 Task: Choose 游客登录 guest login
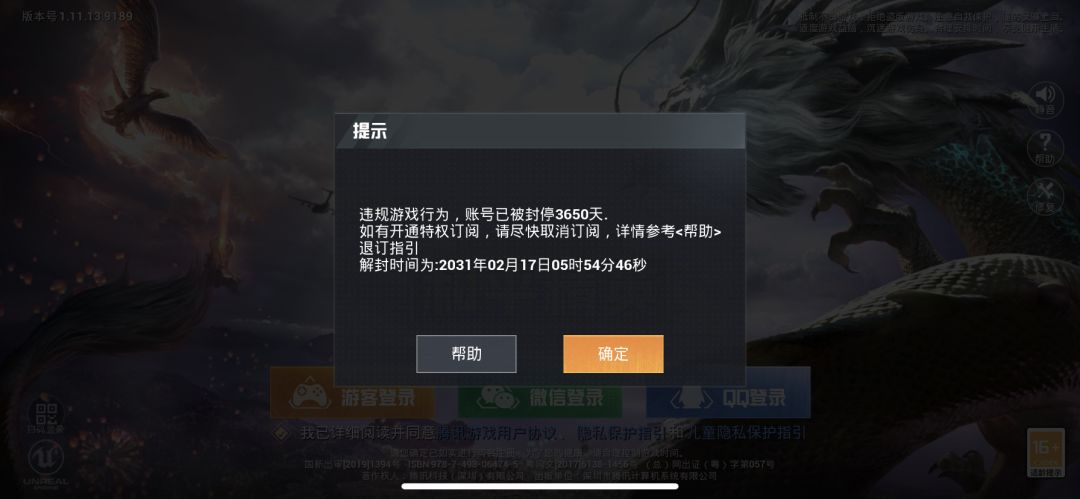pyautogui.click(x=352, y=393)
